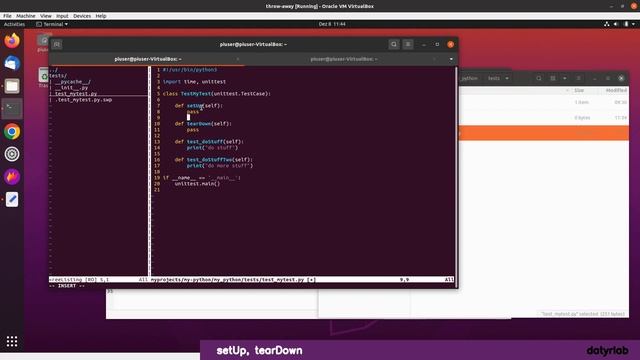Switch to the second terminal tab
The height and width of the screenshot is (360, 640).
point(344,59)
